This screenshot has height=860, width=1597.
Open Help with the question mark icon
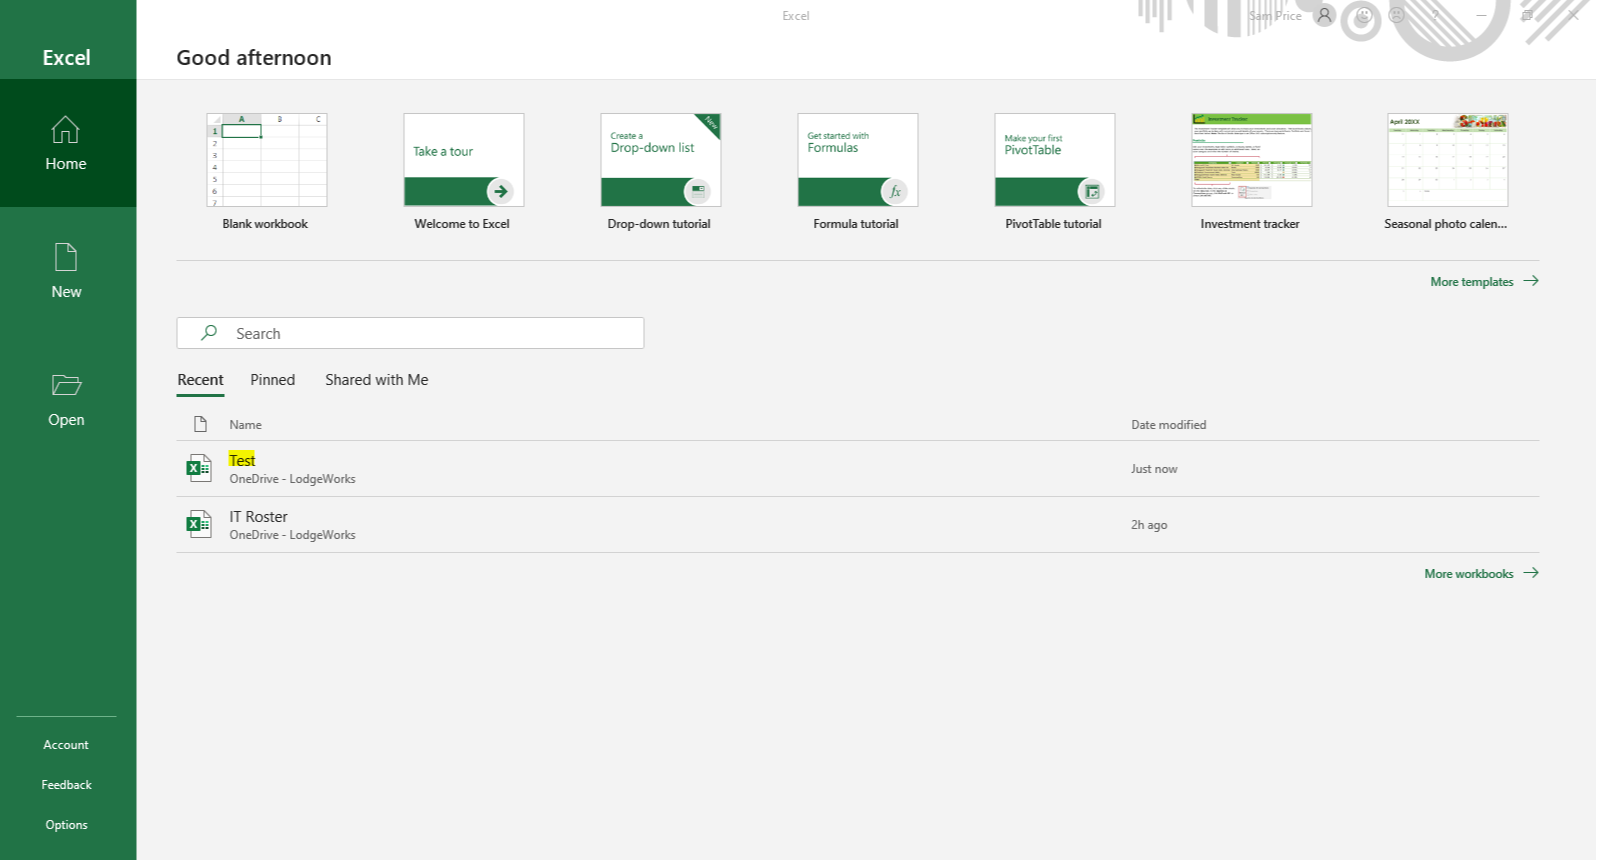tap(1435, 16)
